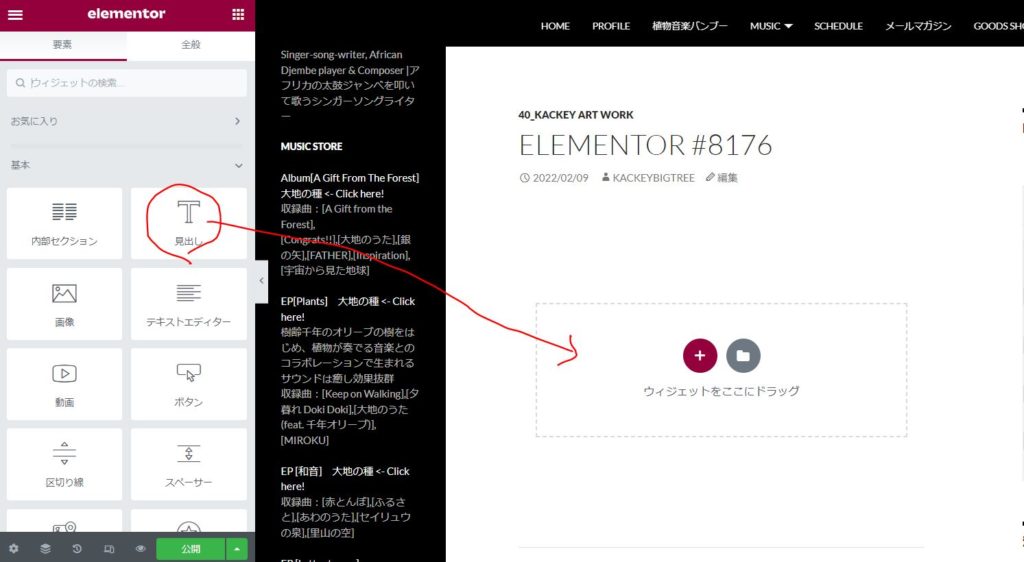The image size is (1024, 562).
Task: Click the KACKEYBIGTREE author link
Action: click(x=648, y=178)
